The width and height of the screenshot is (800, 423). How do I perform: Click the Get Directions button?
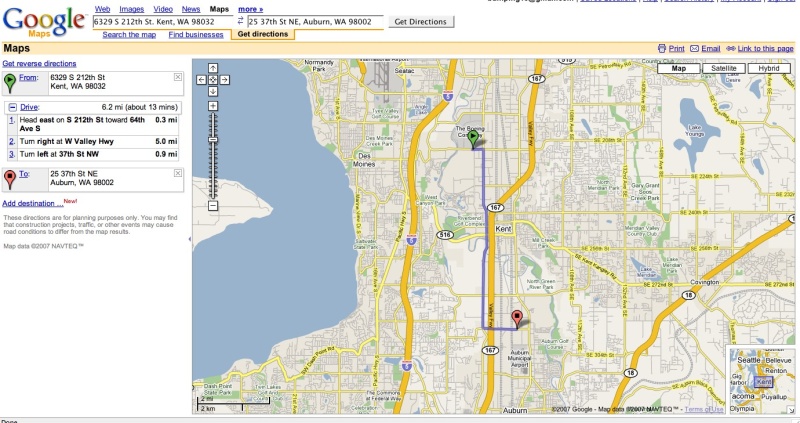point(421,21)
